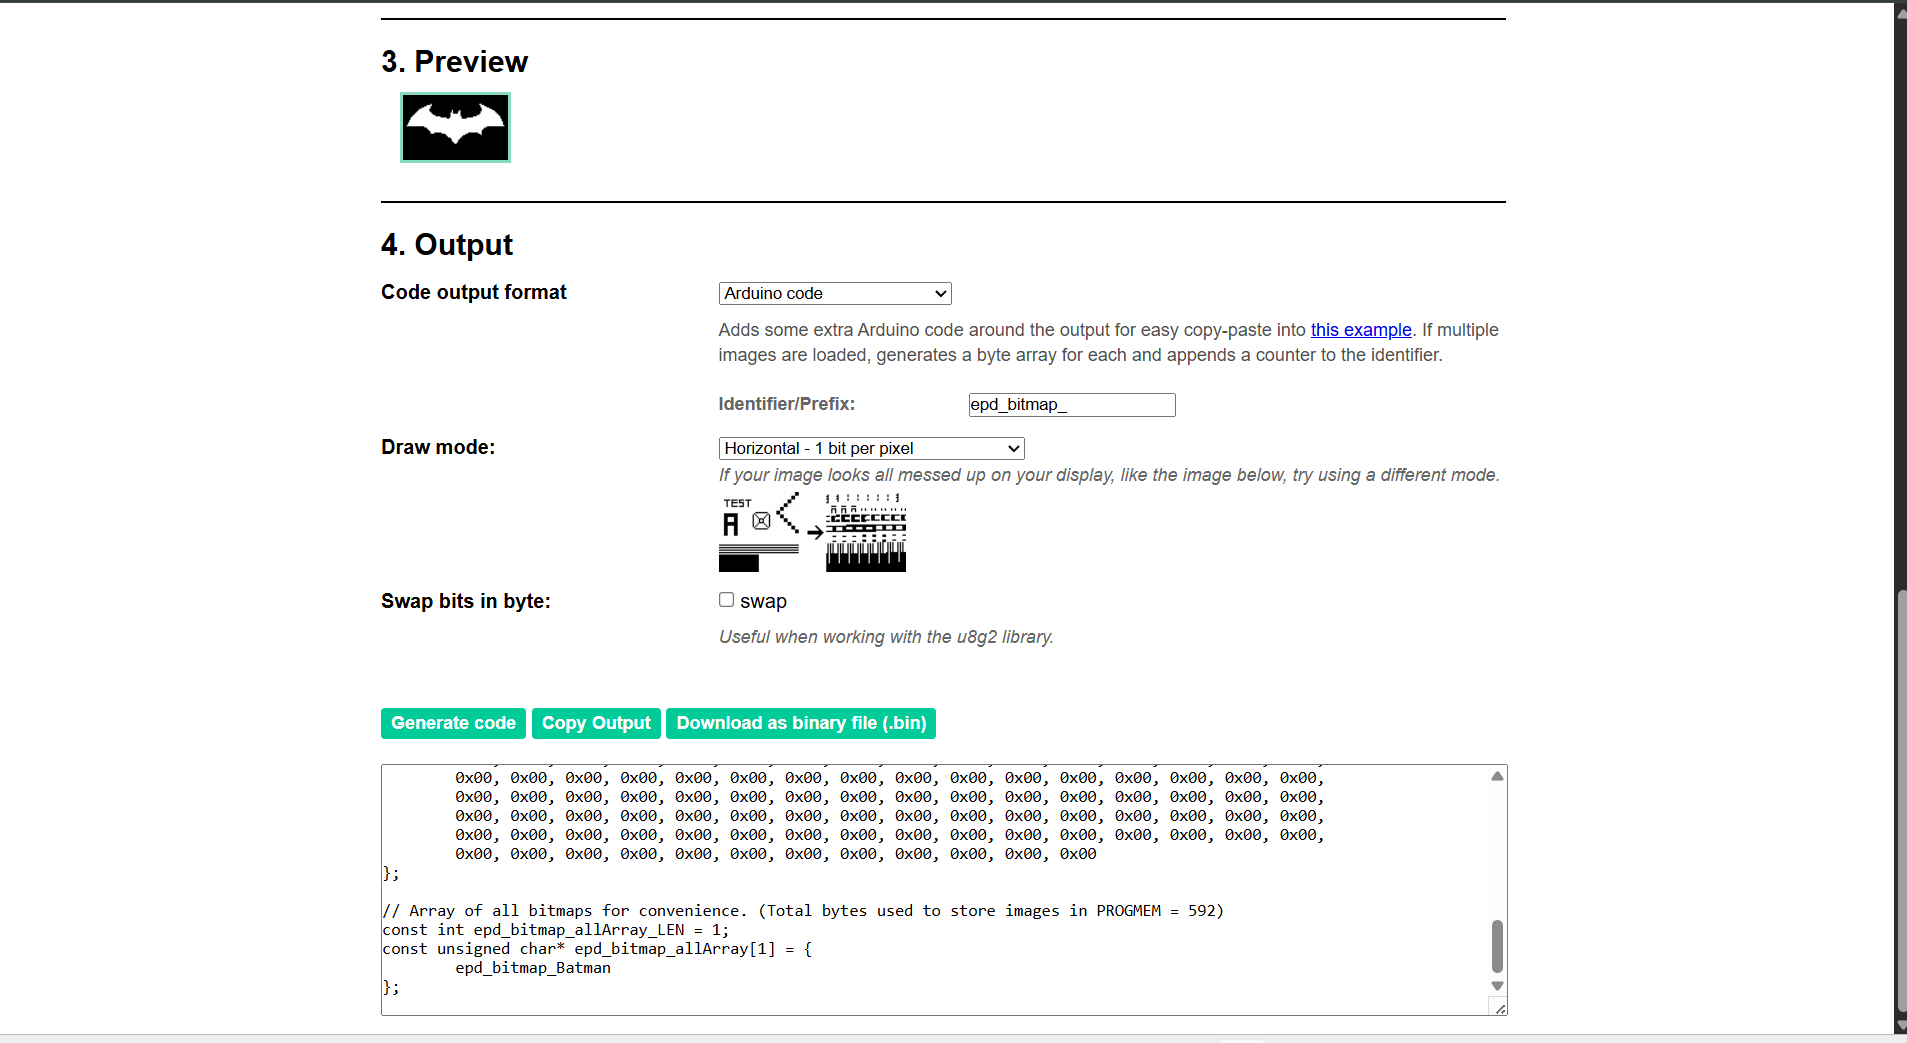Viewport: 1907px width, 1043px height.
Task: Click the output textarea scroll up arrow
Action: 1497,776
